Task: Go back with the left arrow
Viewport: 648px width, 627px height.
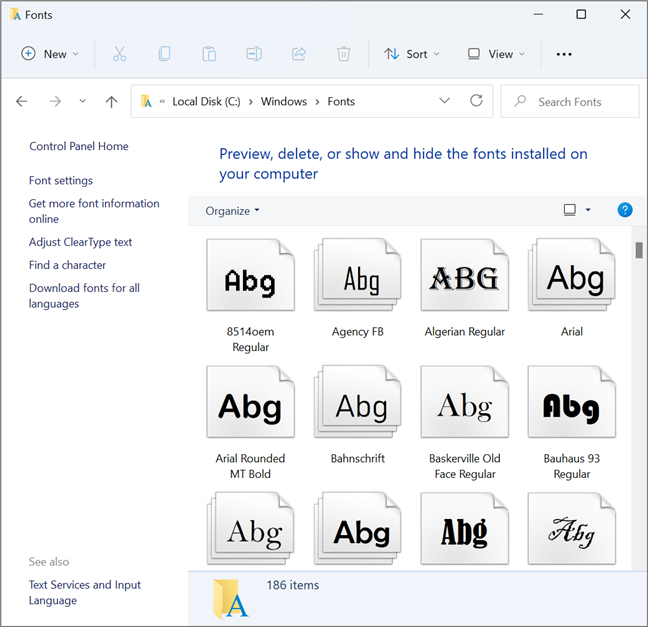Action: click(21, 101)
